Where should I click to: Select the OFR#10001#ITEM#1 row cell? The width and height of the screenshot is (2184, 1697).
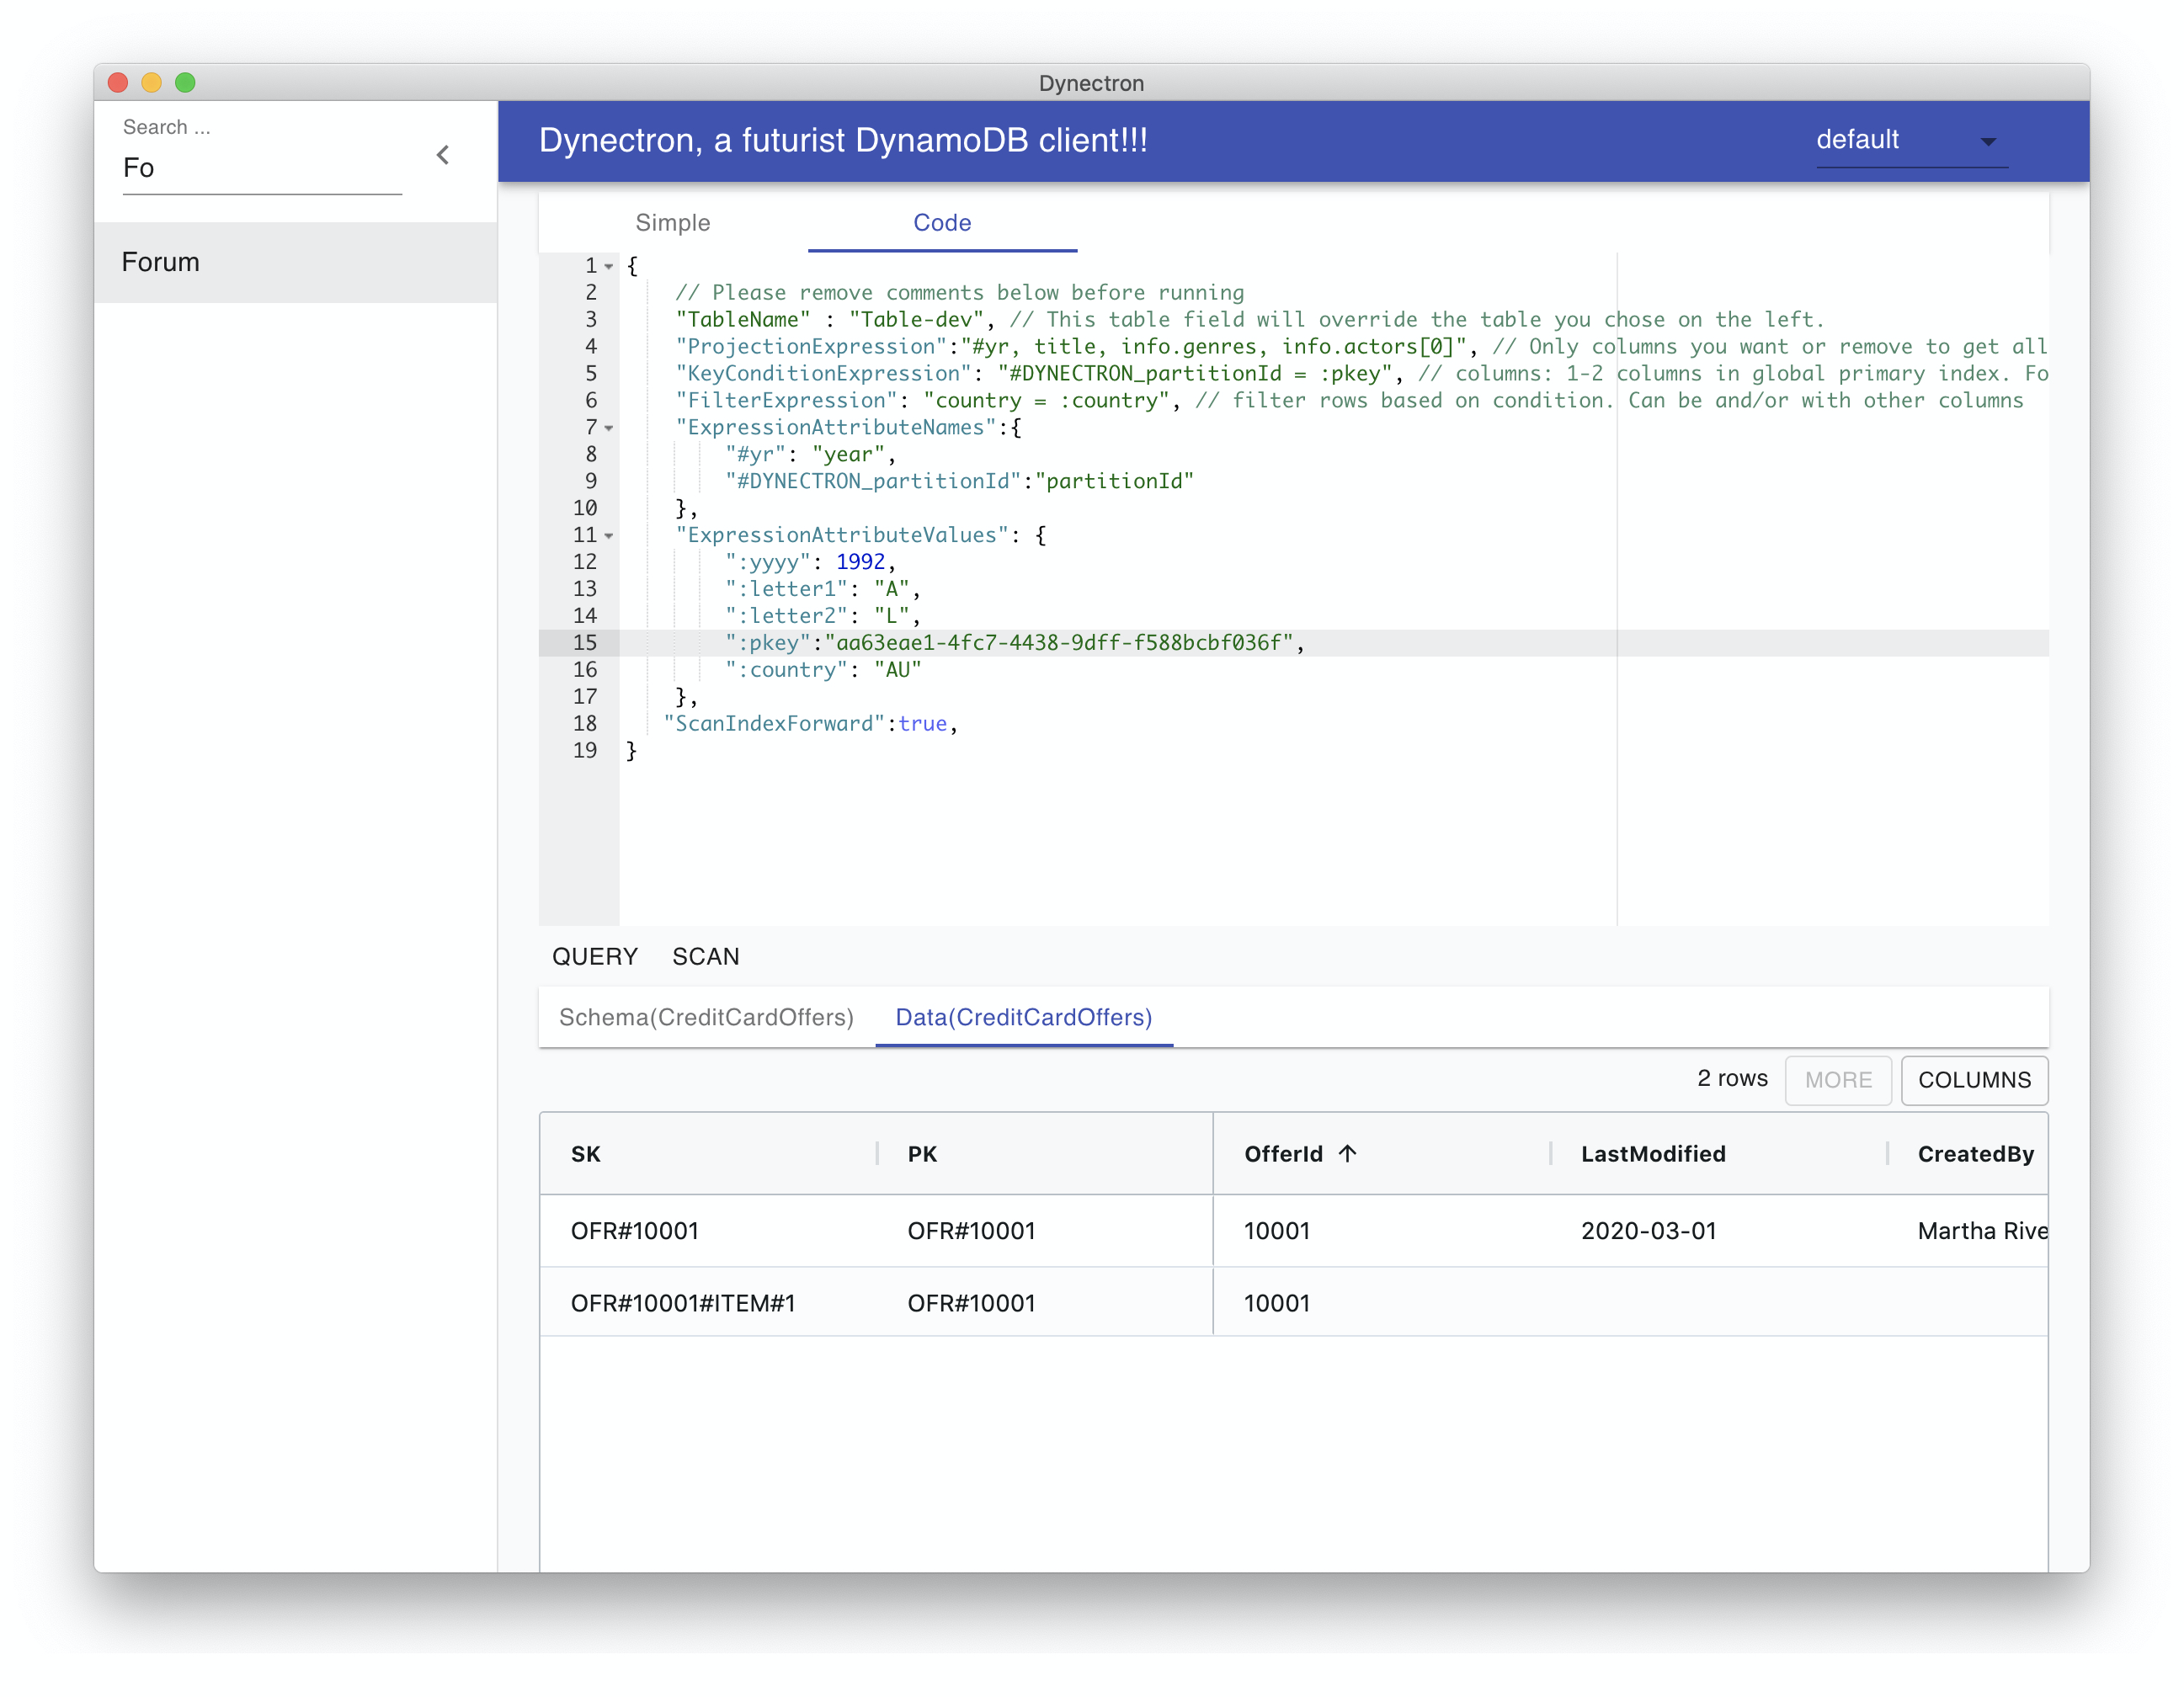pos(682,1303)
